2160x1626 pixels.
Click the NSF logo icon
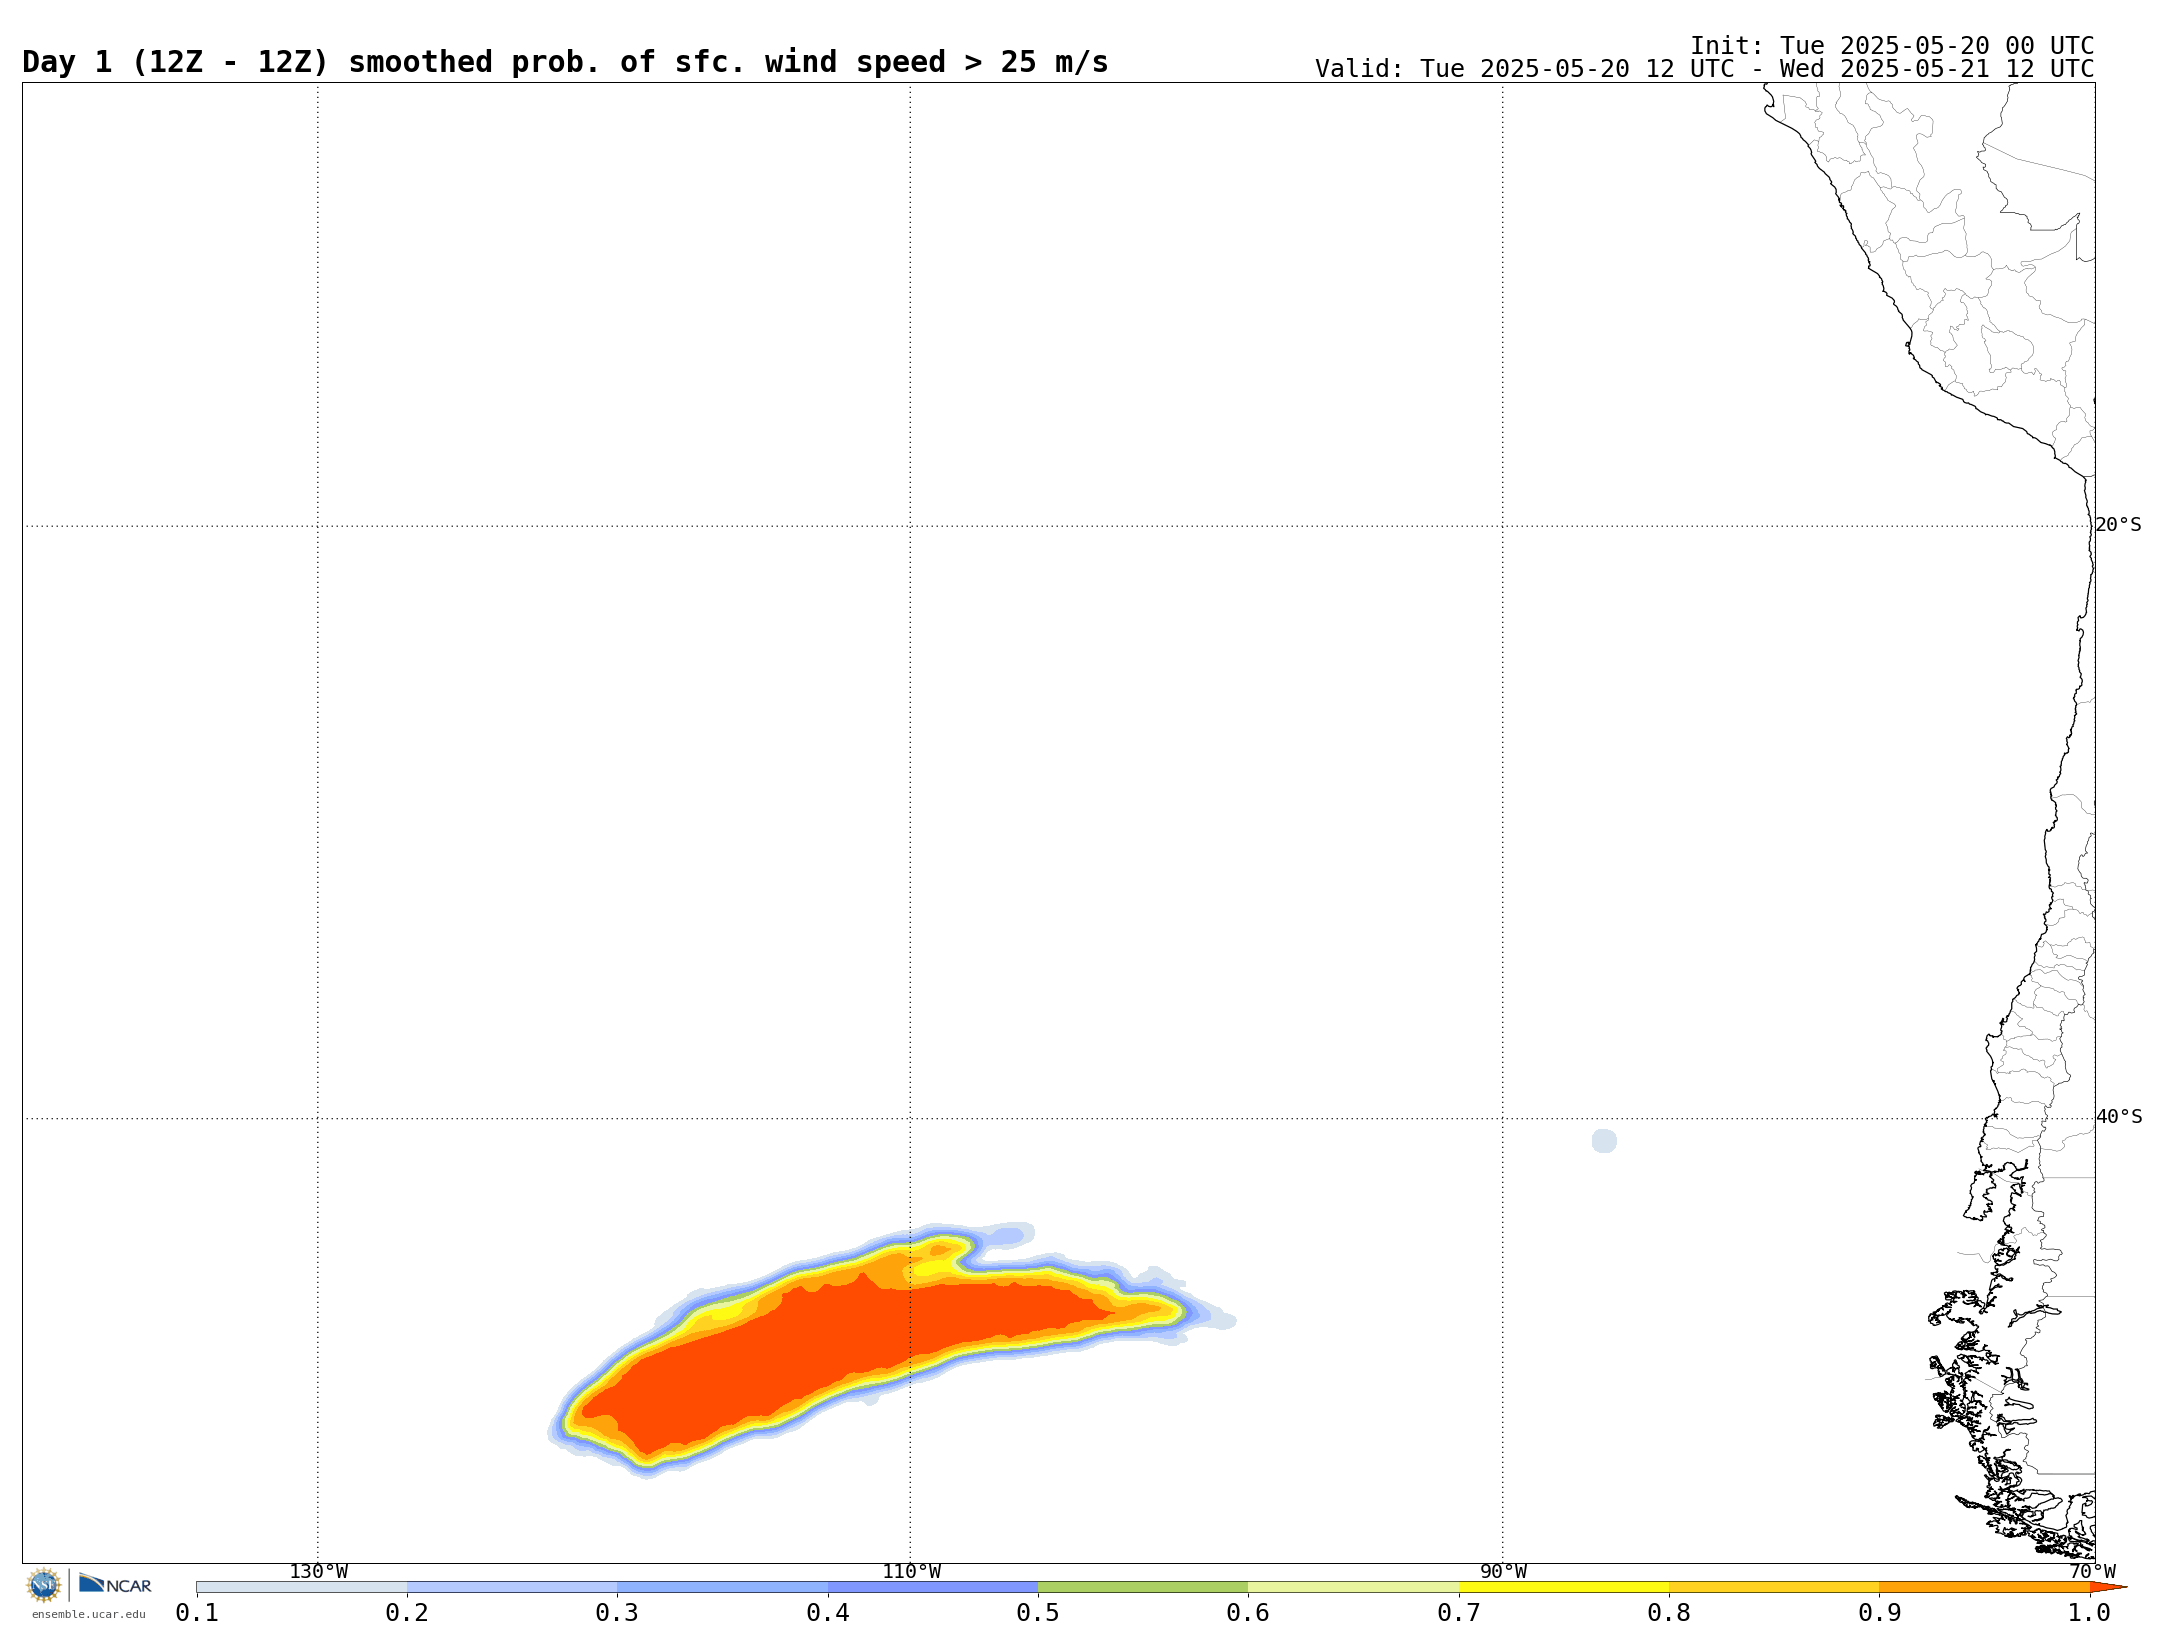click(x=44, y=1585)
